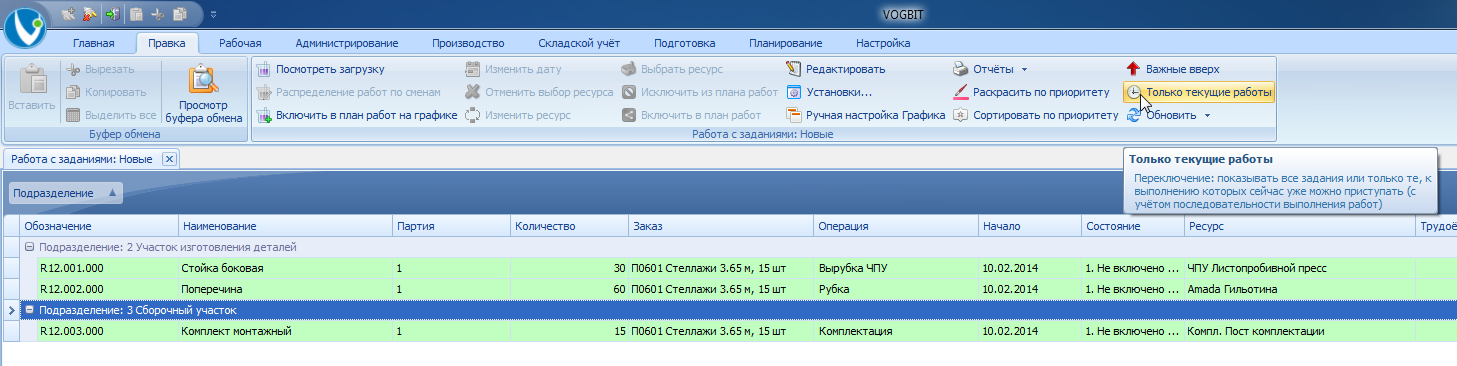Sort by the Обозначение column header
1457x366 pixels.
point(99,226)
